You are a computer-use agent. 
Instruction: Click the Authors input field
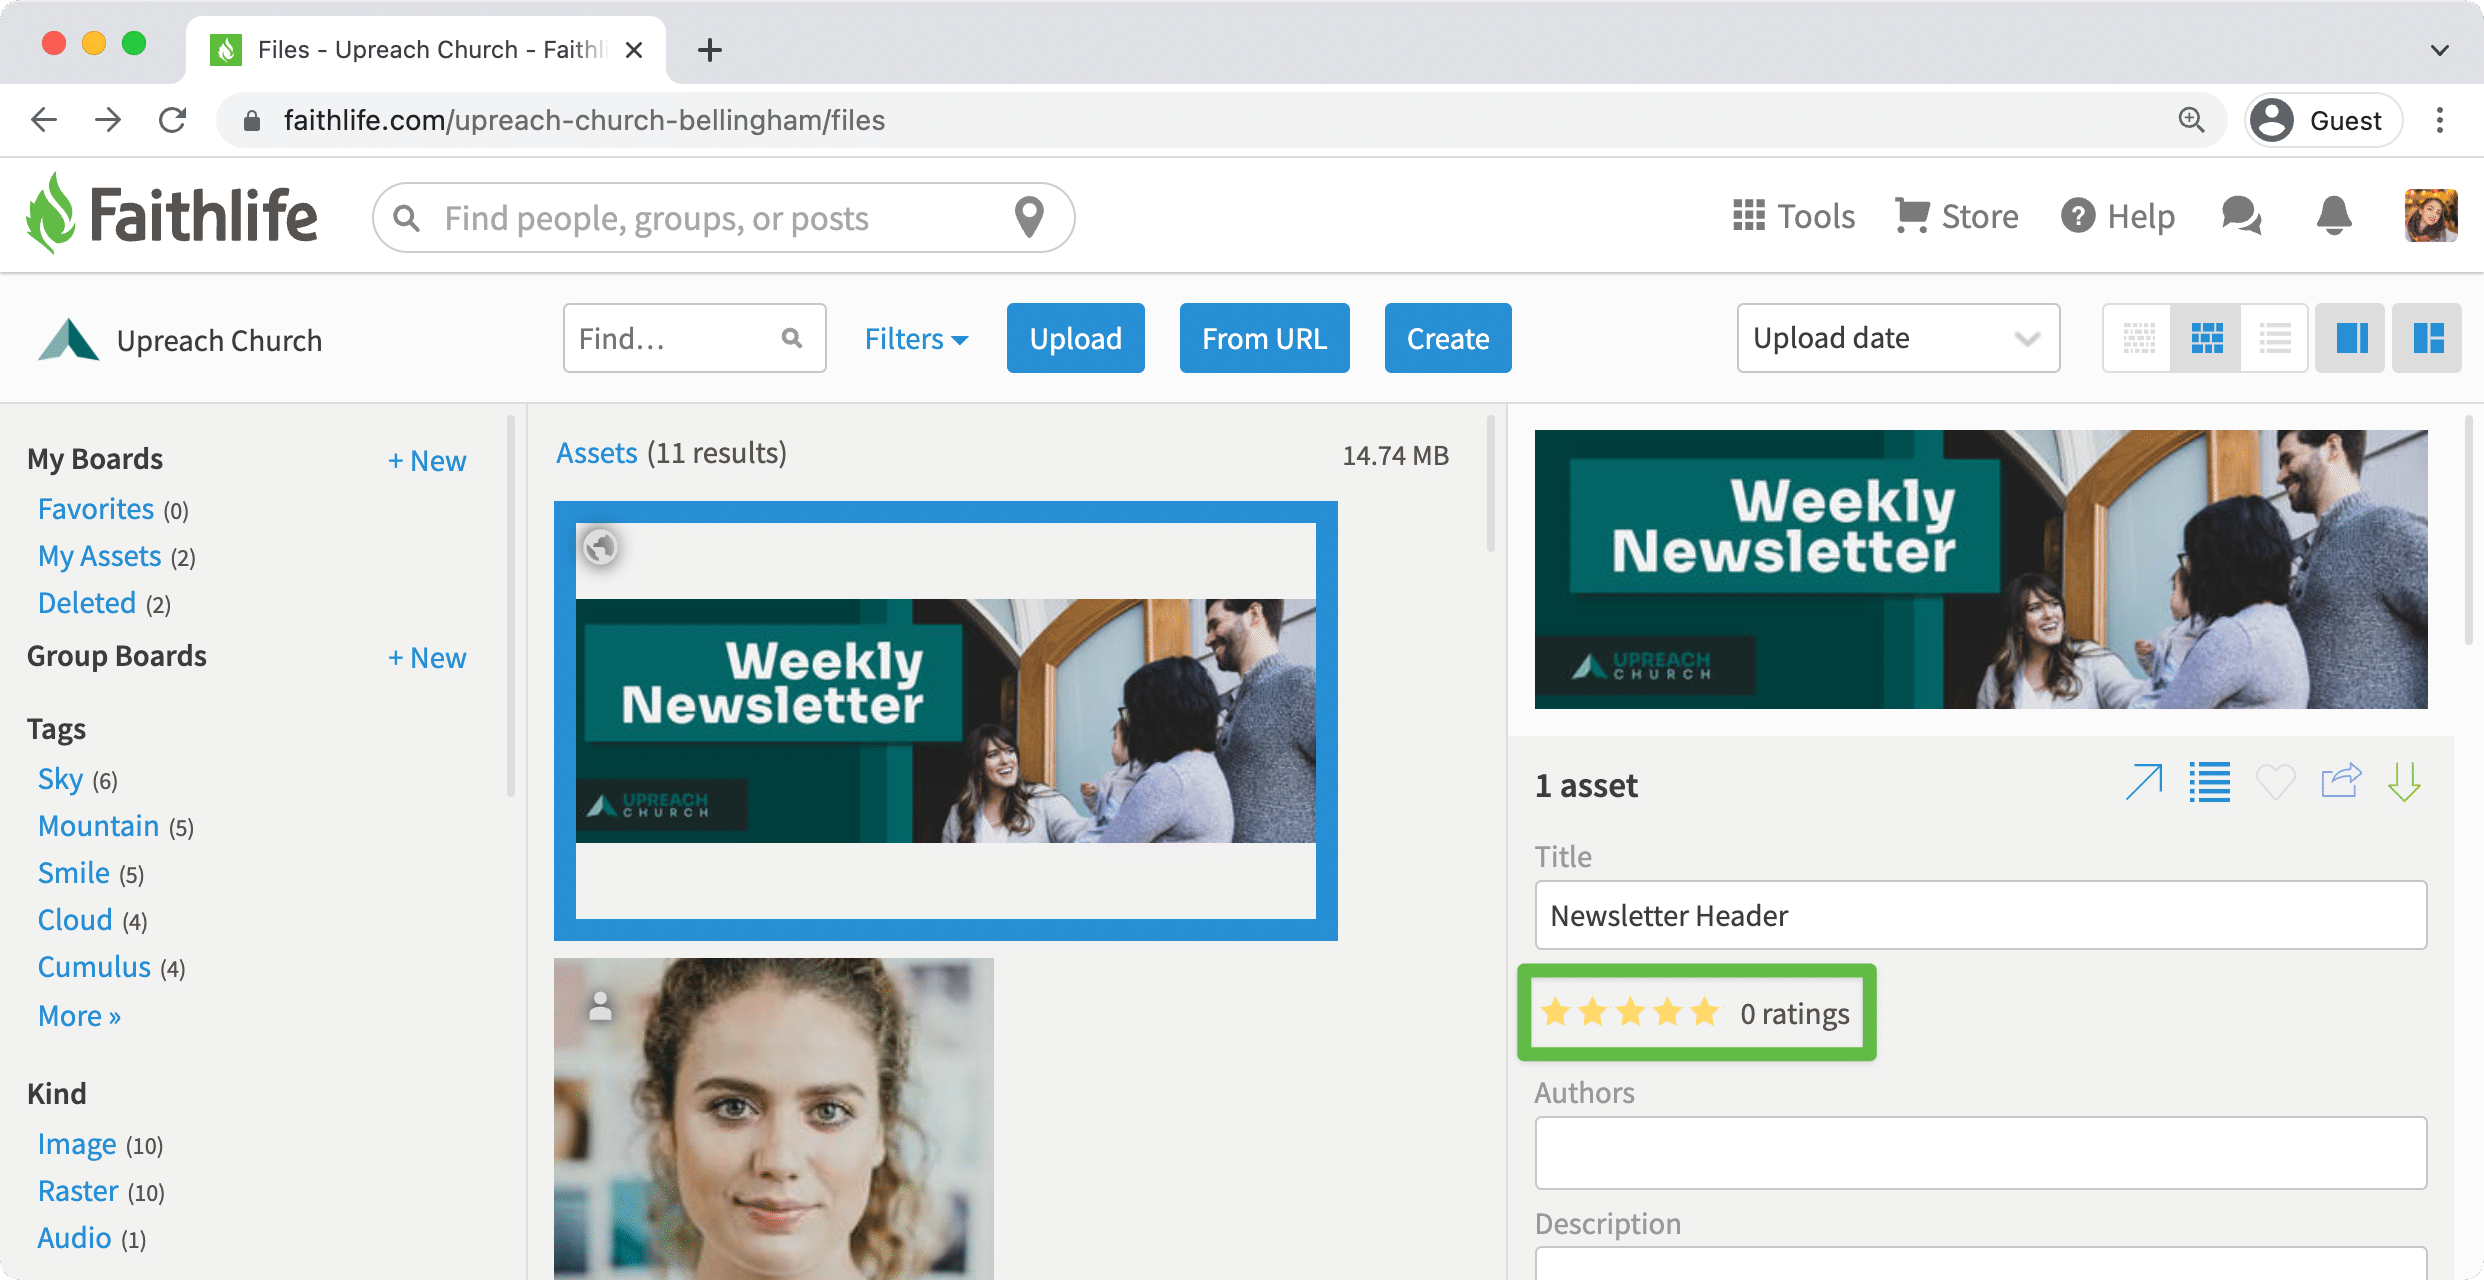(1980, 1152)
